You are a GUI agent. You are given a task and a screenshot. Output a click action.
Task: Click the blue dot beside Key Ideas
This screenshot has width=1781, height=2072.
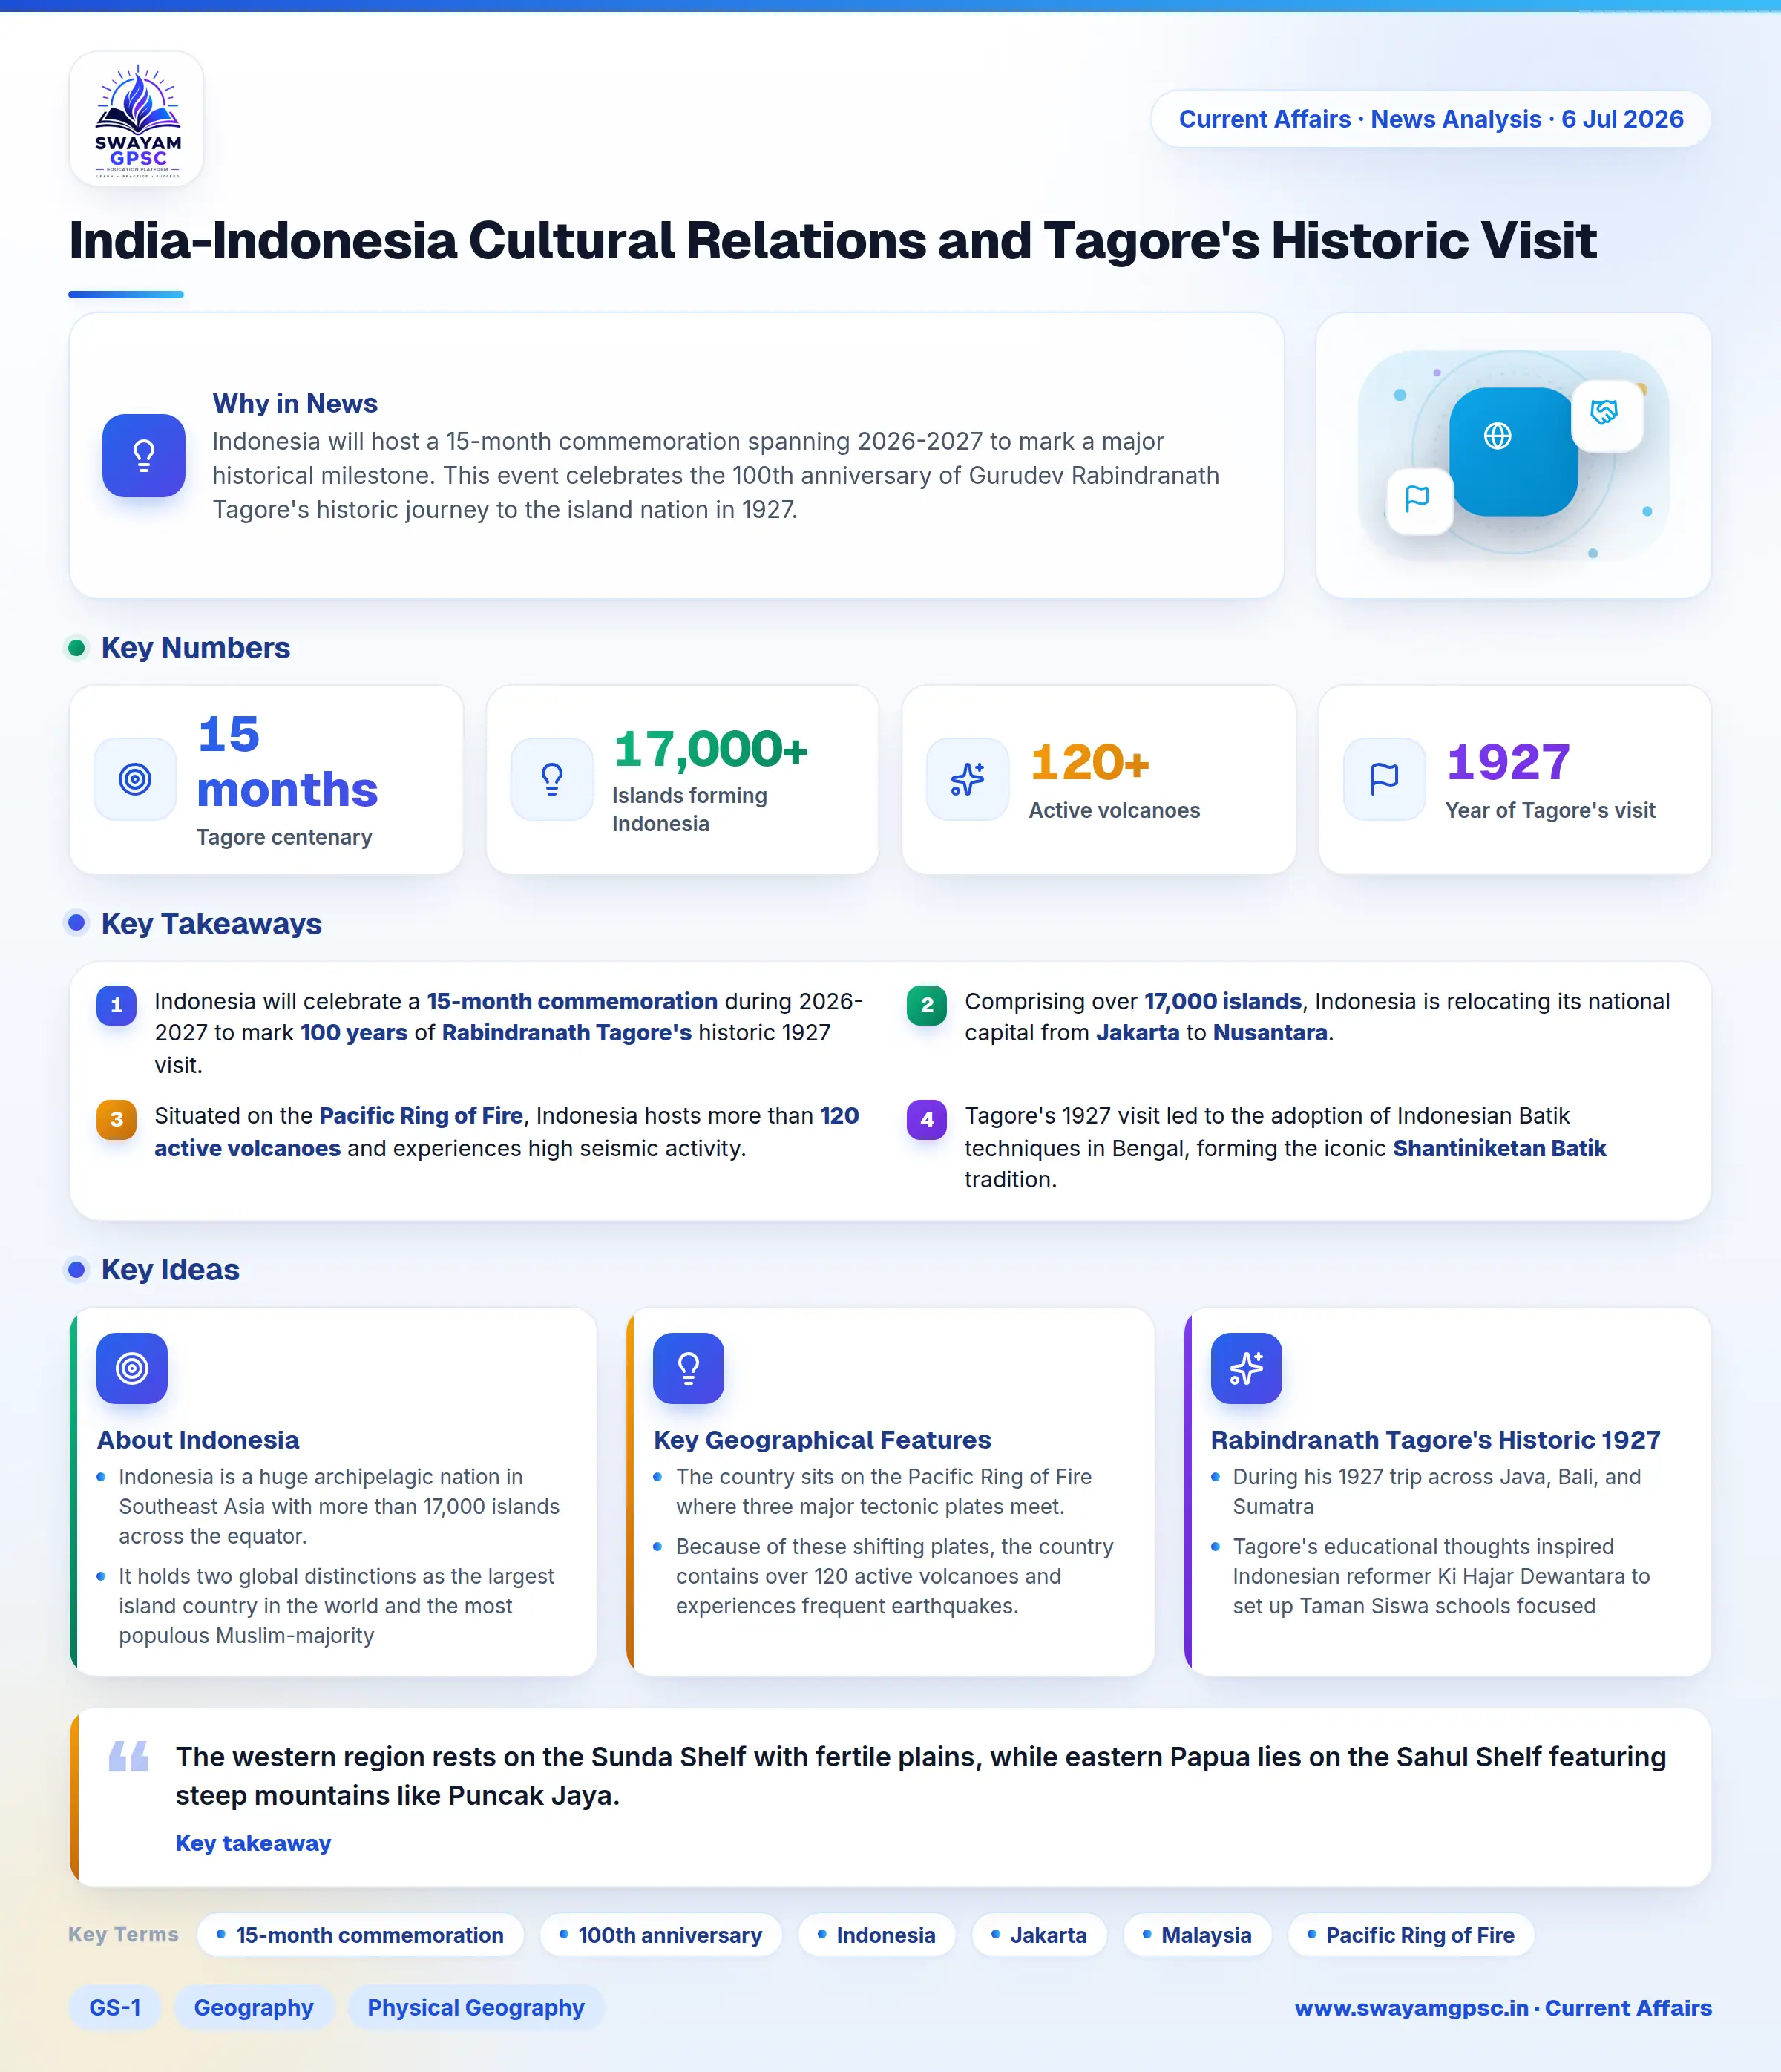pyautogui.click(x=76, y=1269)
